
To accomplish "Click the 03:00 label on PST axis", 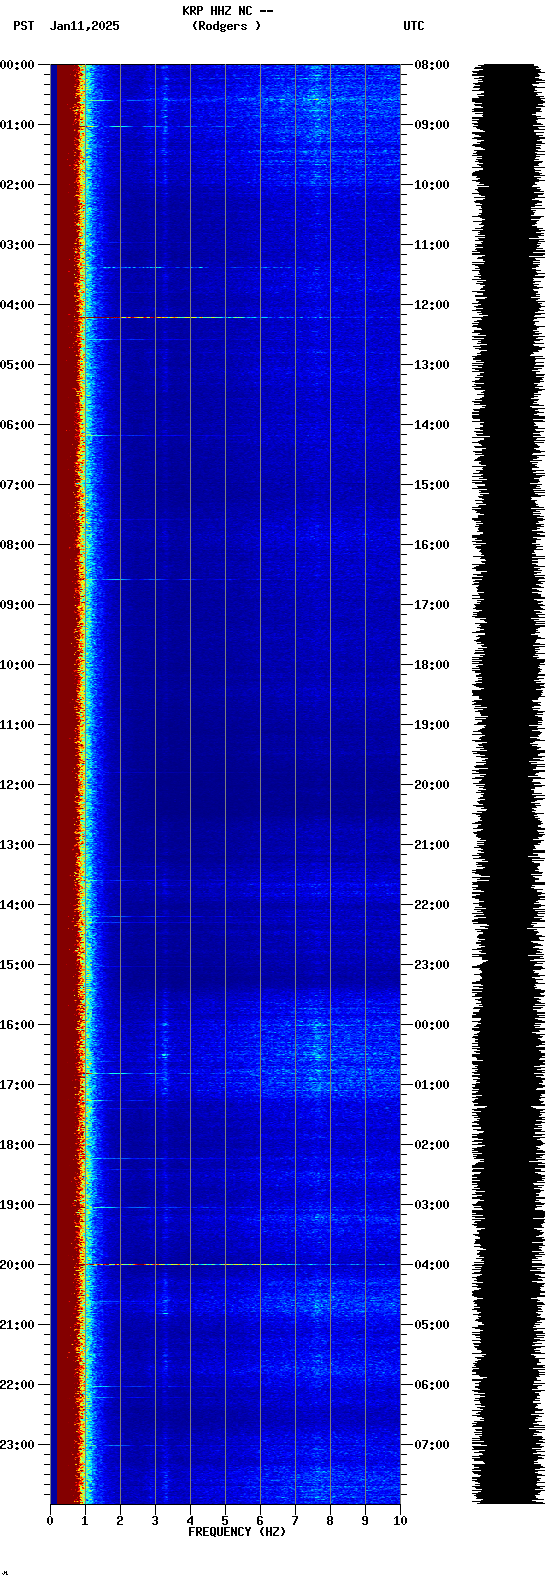I will click(x=17, y=245).
